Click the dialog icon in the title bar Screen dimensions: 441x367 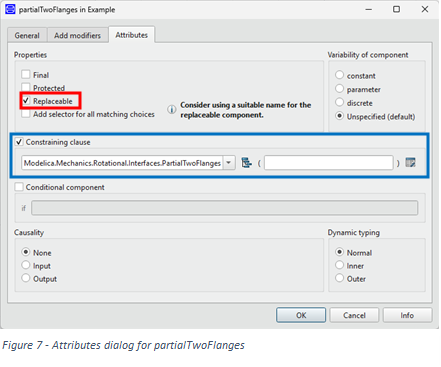[10, 9]
